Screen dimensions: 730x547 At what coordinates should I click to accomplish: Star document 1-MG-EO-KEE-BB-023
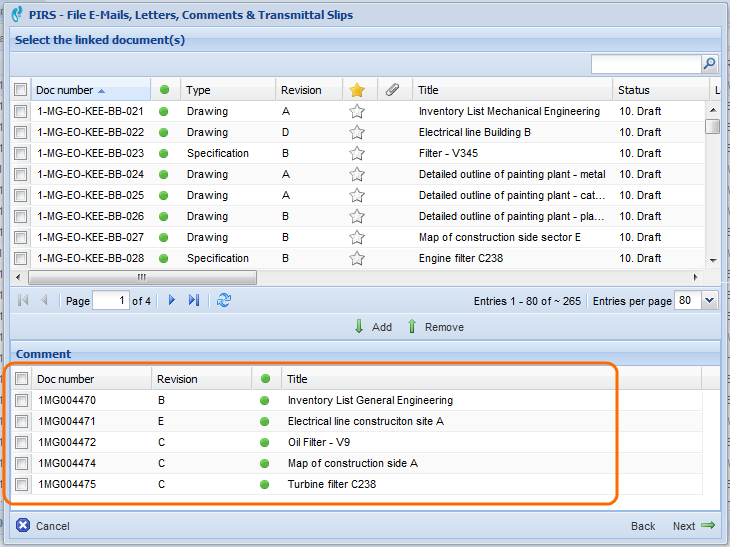coord(357,153)
